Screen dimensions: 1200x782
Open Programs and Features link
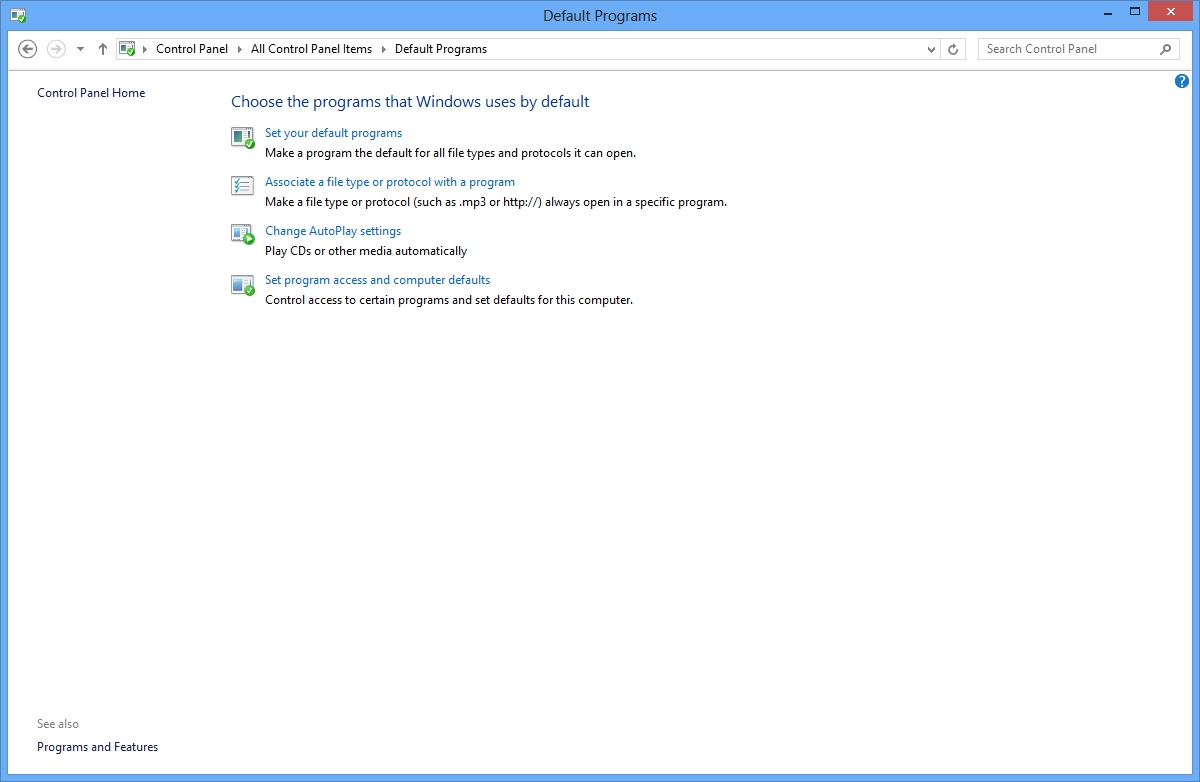[x=97, y=747]
